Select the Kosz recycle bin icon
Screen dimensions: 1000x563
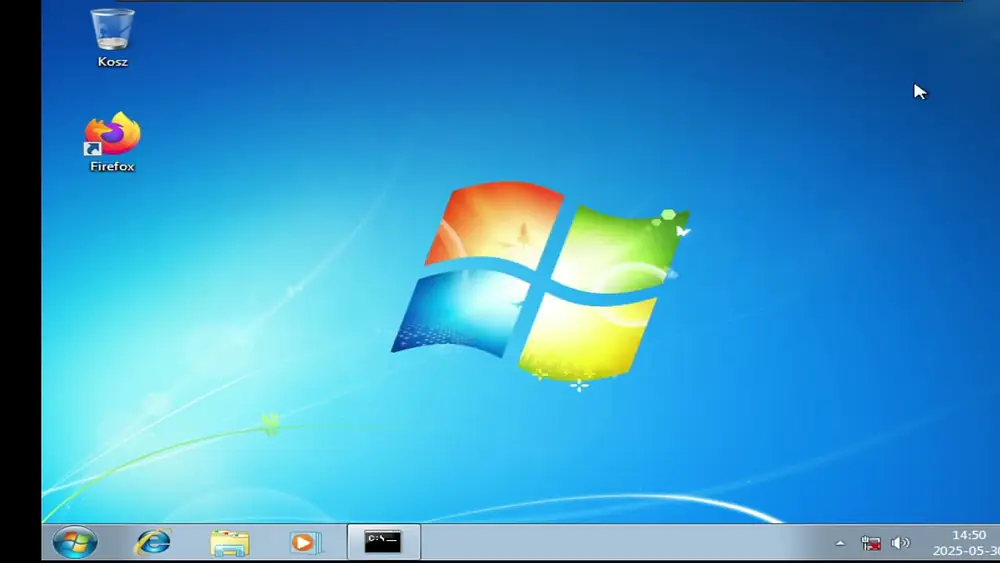[112, 38]
